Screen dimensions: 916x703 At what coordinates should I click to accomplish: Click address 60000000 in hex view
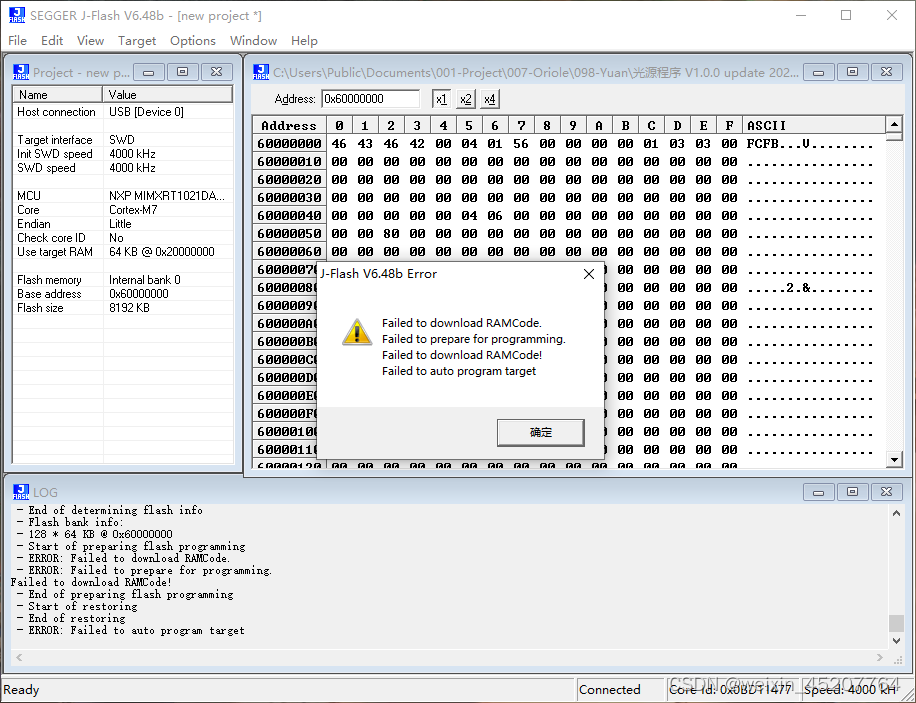(x=289, y=144)
